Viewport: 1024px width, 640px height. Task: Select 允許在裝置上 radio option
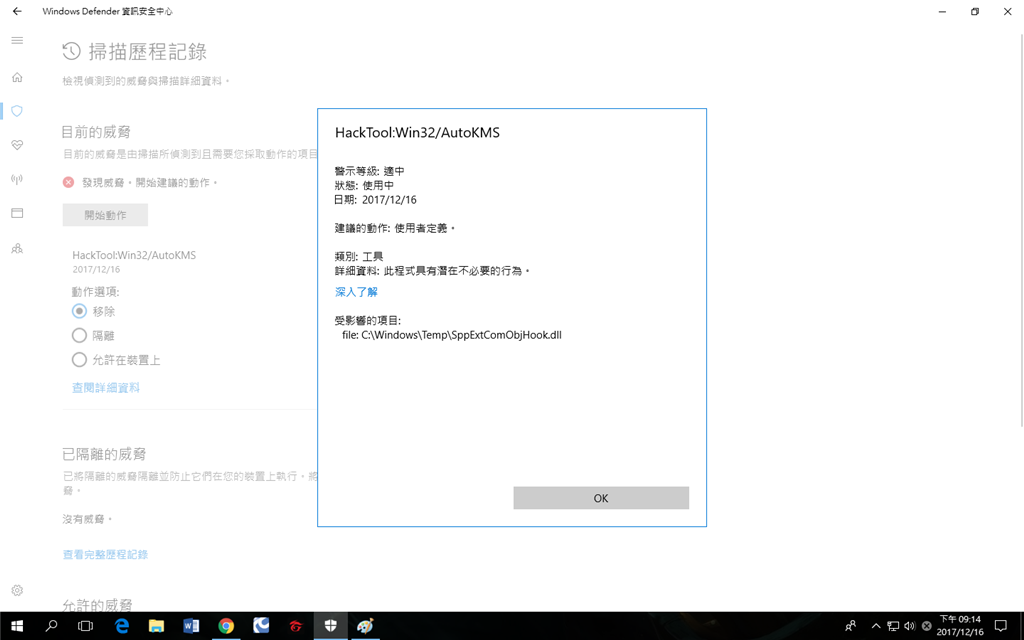[79, 359]
